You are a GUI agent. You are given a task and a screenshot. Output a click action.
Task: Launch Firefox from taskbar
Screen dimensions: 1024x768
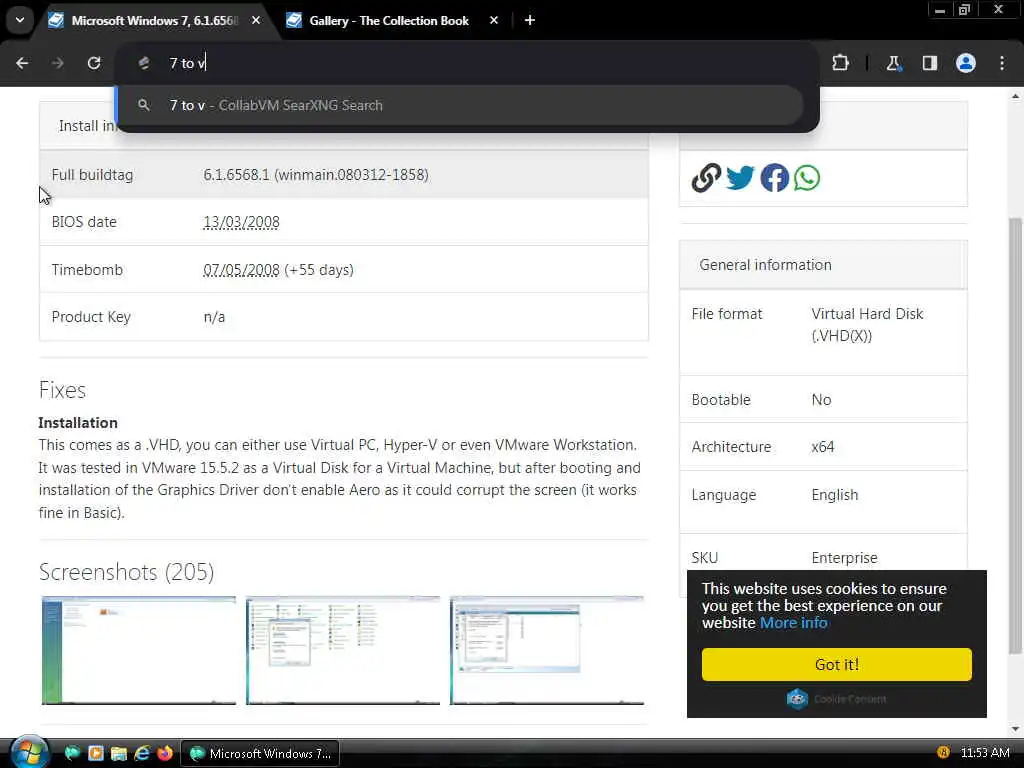pyautogui.click(x=165, y=753)
